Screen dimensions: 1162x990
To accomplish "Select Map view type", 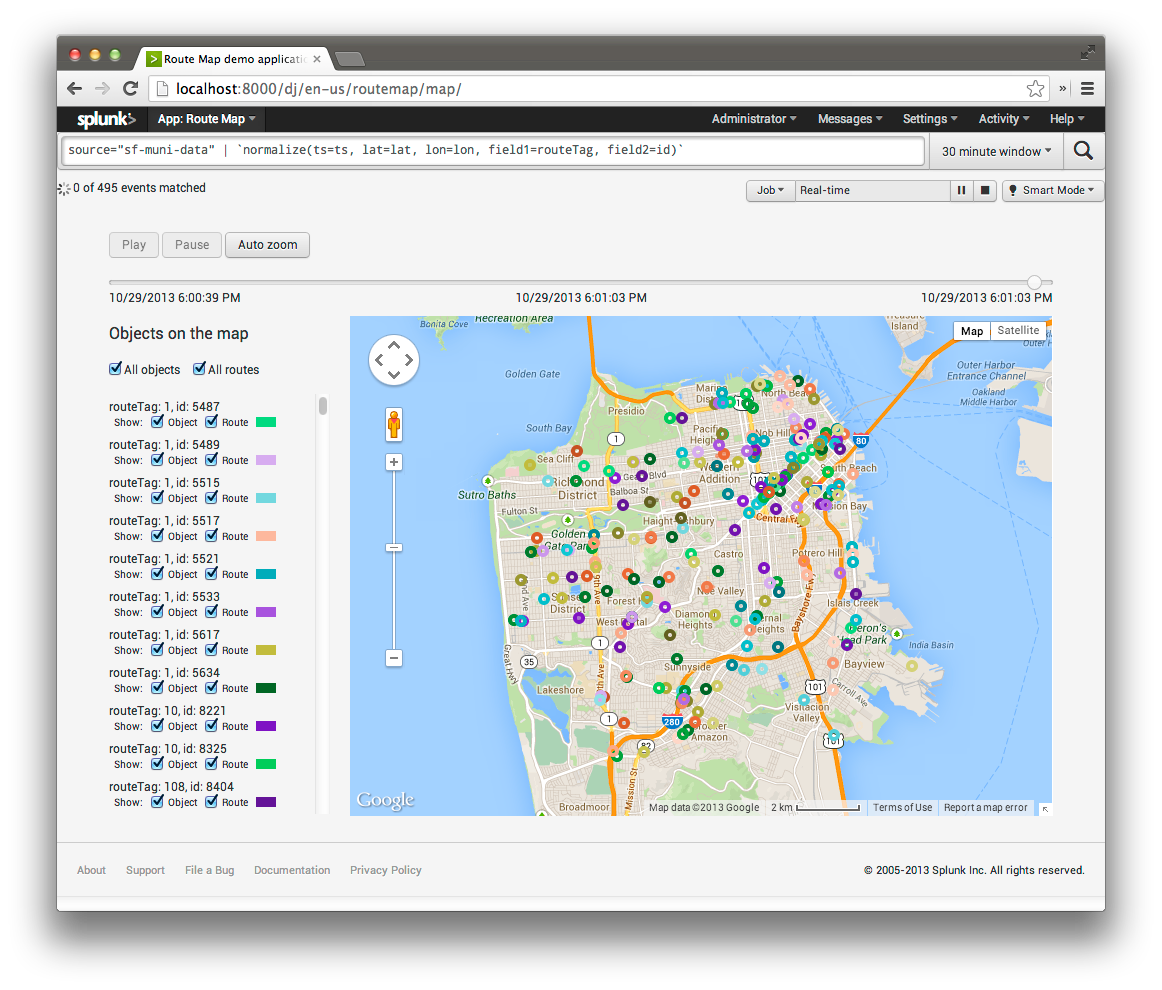I will tap(972, 331).
